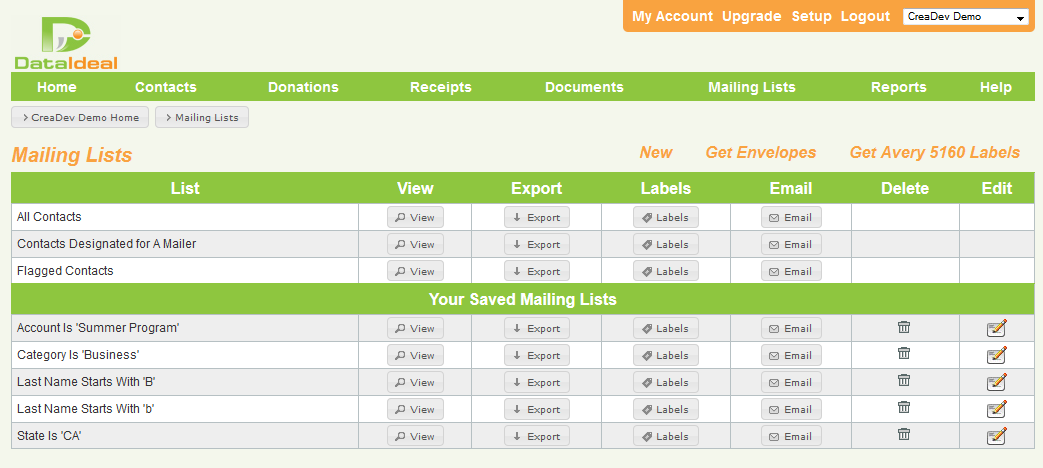Viewport: 1043px width, 468px height.
Task: Delete the State Is 'CA' list
Action: tap(904, 435)
